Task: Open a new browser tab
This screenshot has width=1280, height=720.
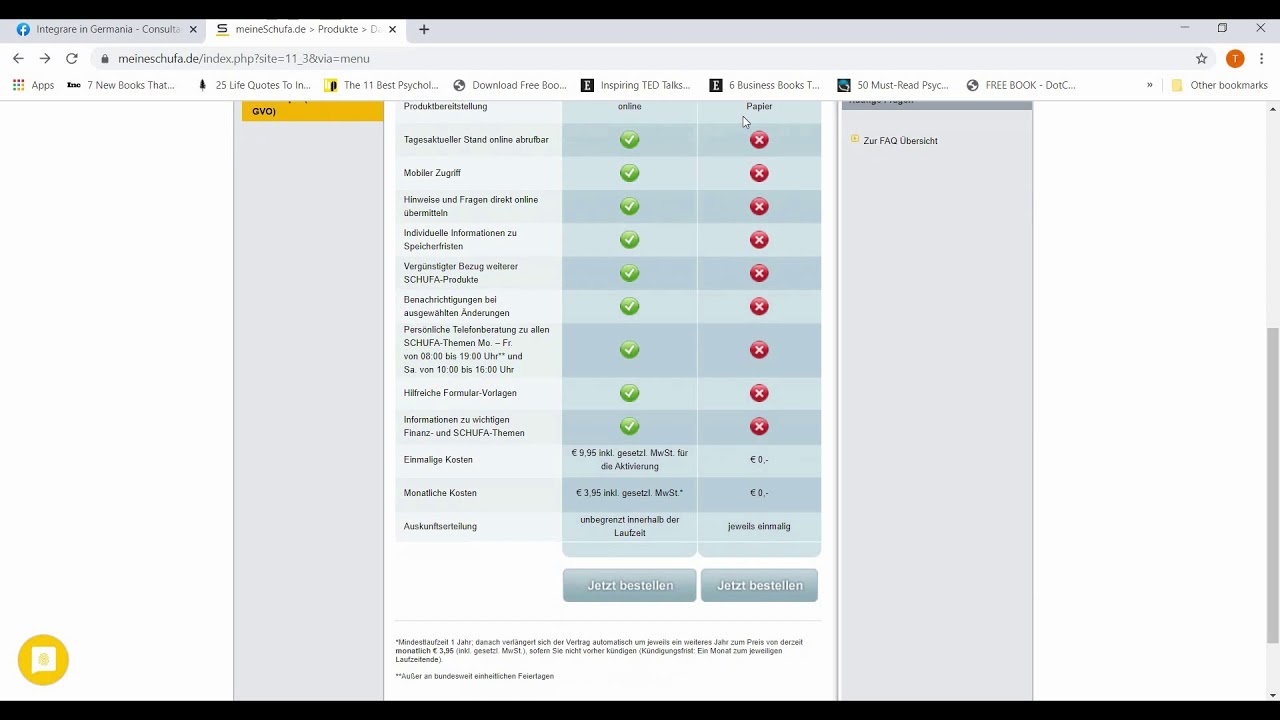Action: click(424, 30)
